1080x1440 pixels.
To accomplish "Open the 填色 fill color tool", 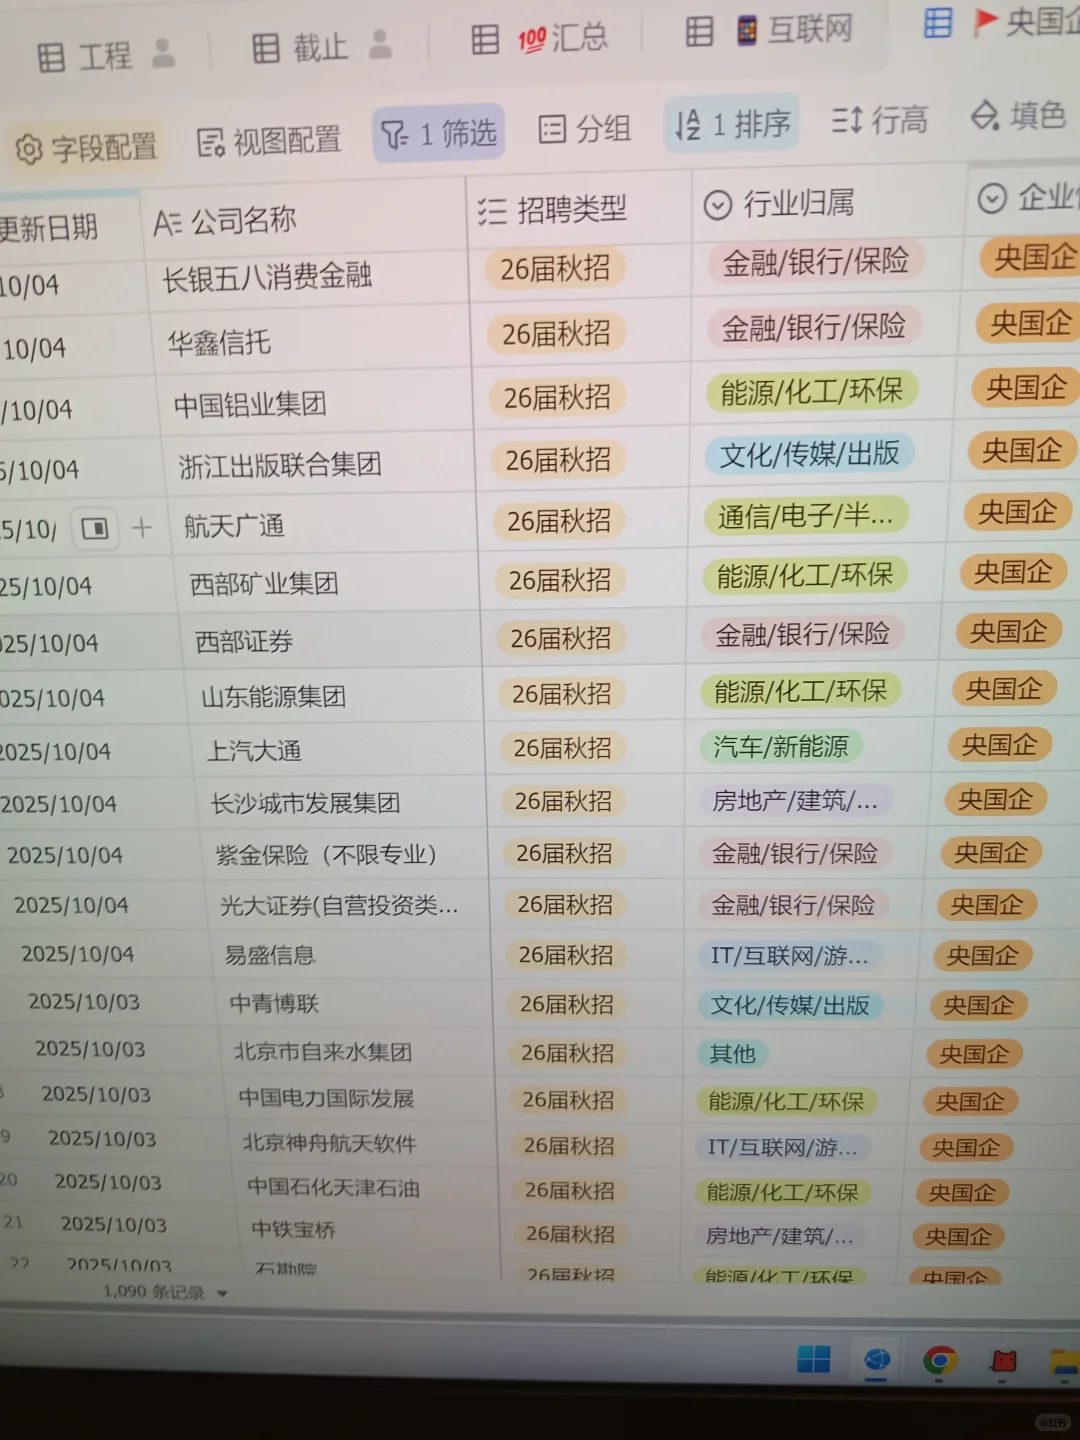I will tap(1018, 116).
